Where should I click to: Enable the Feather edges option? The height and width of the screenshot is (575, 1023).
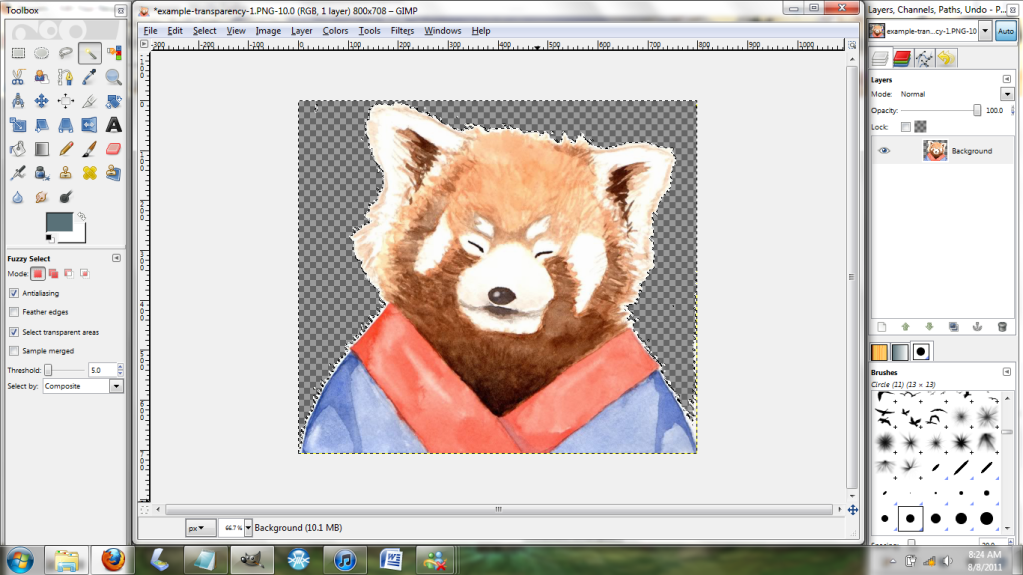point(14,312)
